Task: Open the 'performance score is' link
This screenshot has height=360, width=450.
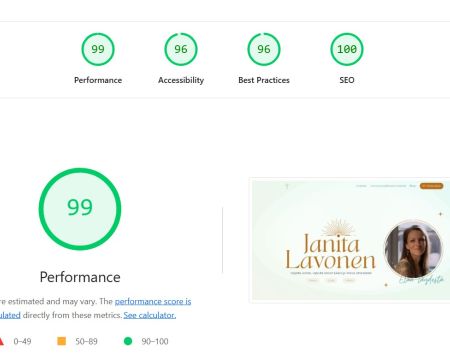Action: tap(153, 301)
